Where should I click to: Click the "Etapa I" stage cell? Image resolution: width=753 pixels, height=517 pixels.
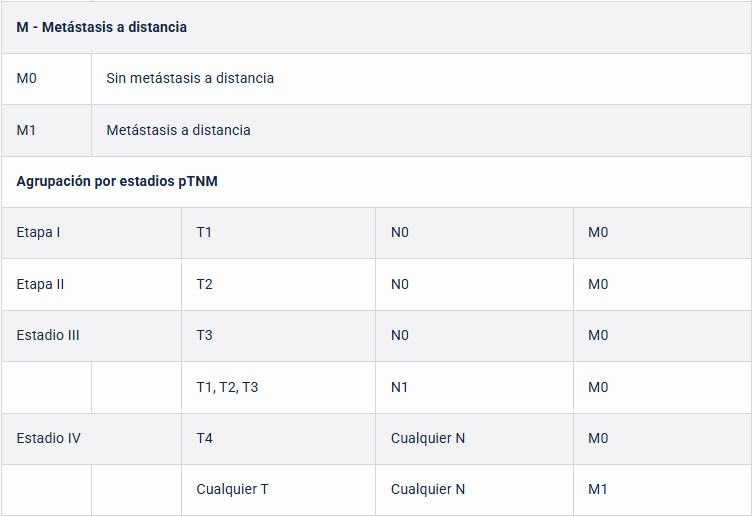[x=39, y=233]
